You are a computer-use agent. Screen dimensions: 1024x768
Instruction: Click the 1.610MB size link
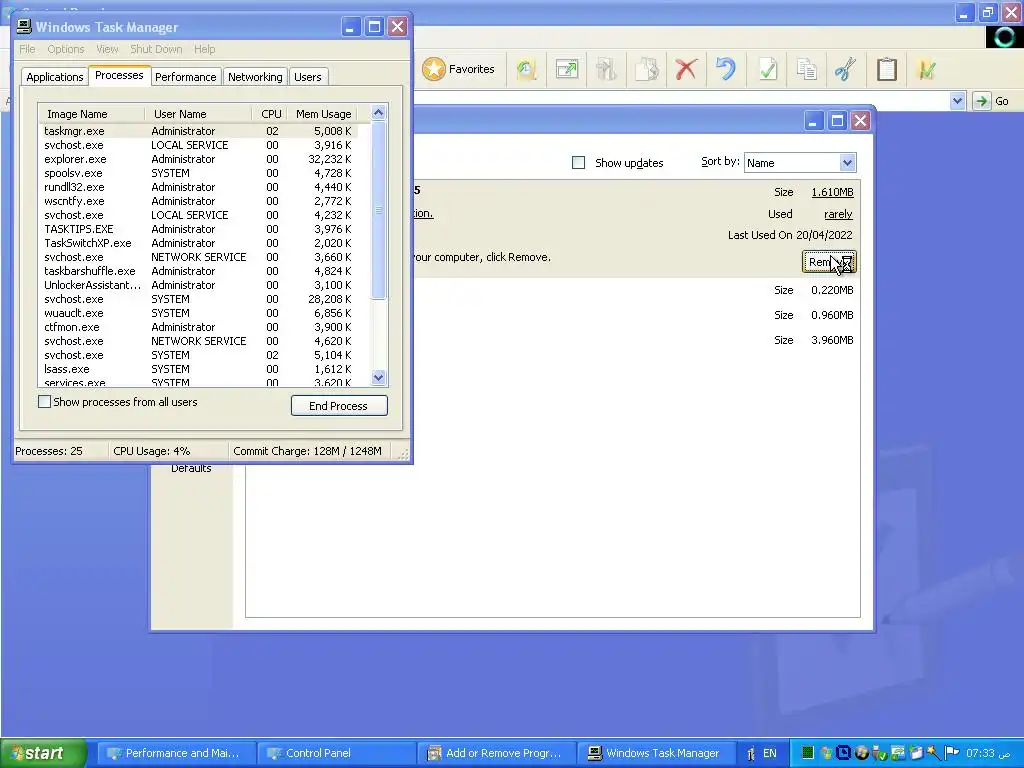coord(832,192)
